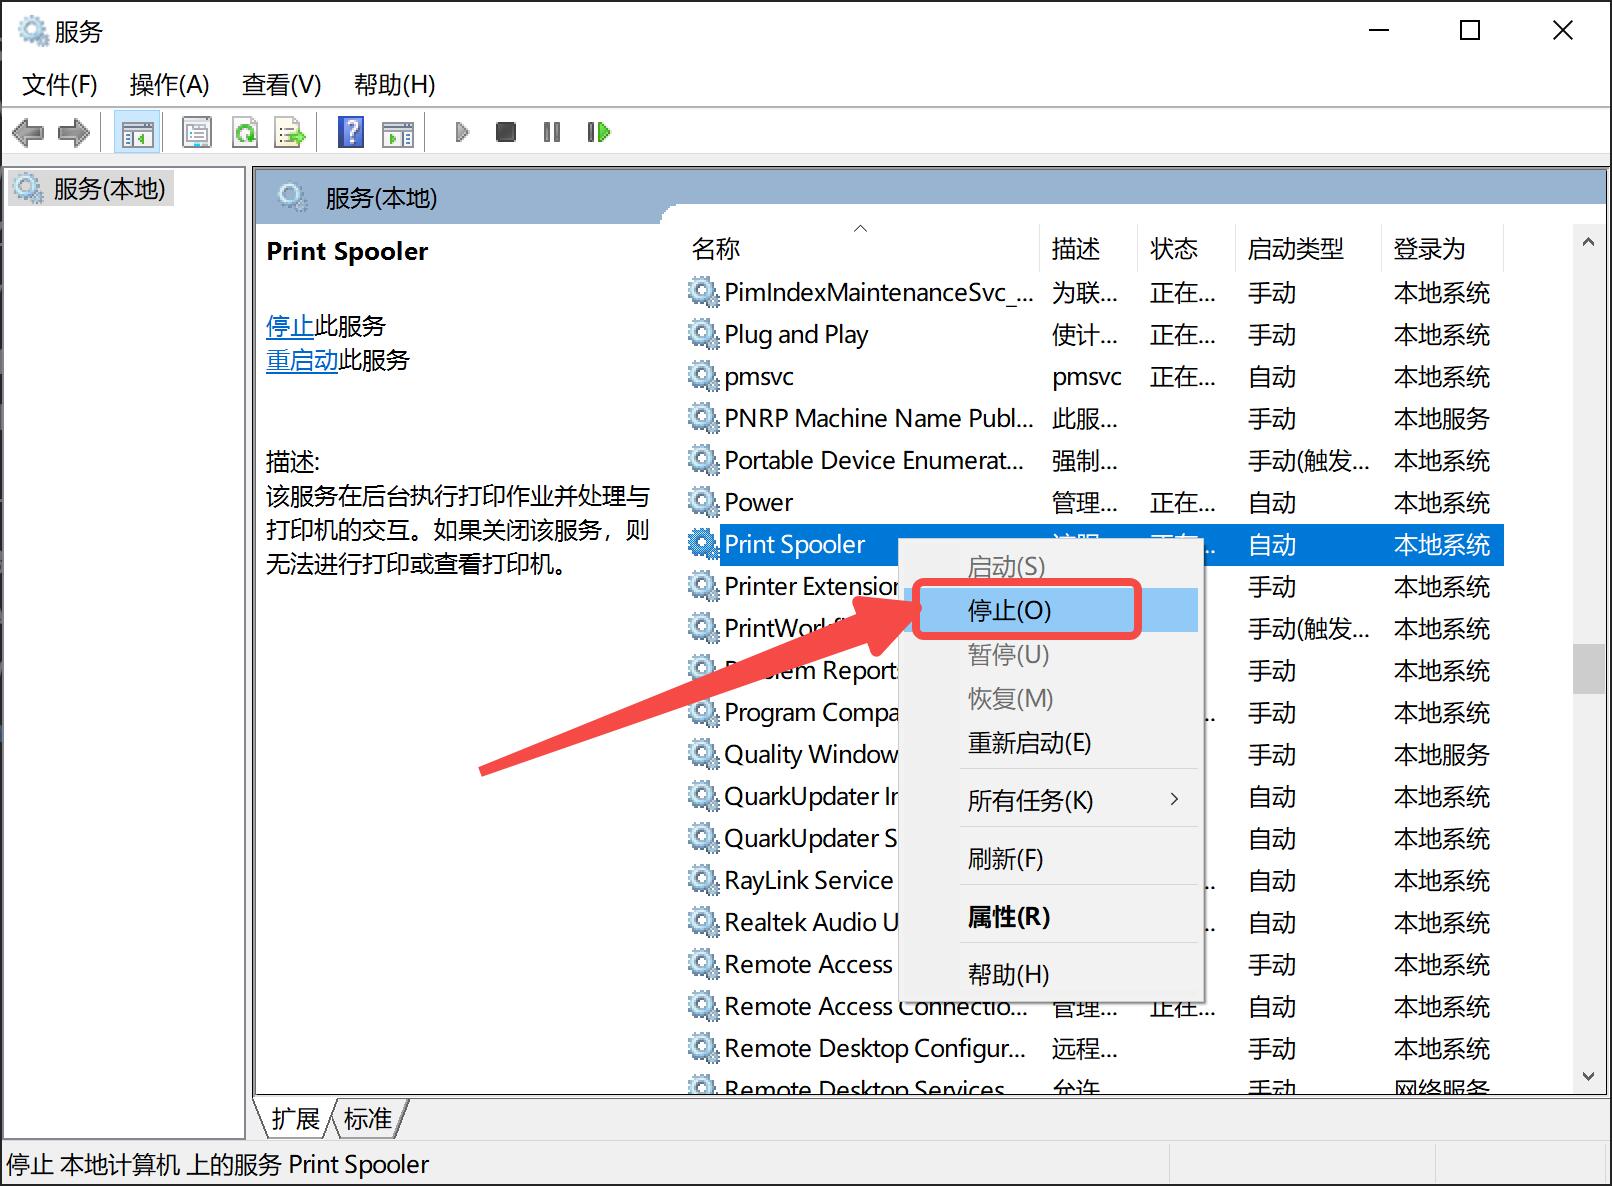Click the Stop Service square icon

click(505, 131)
